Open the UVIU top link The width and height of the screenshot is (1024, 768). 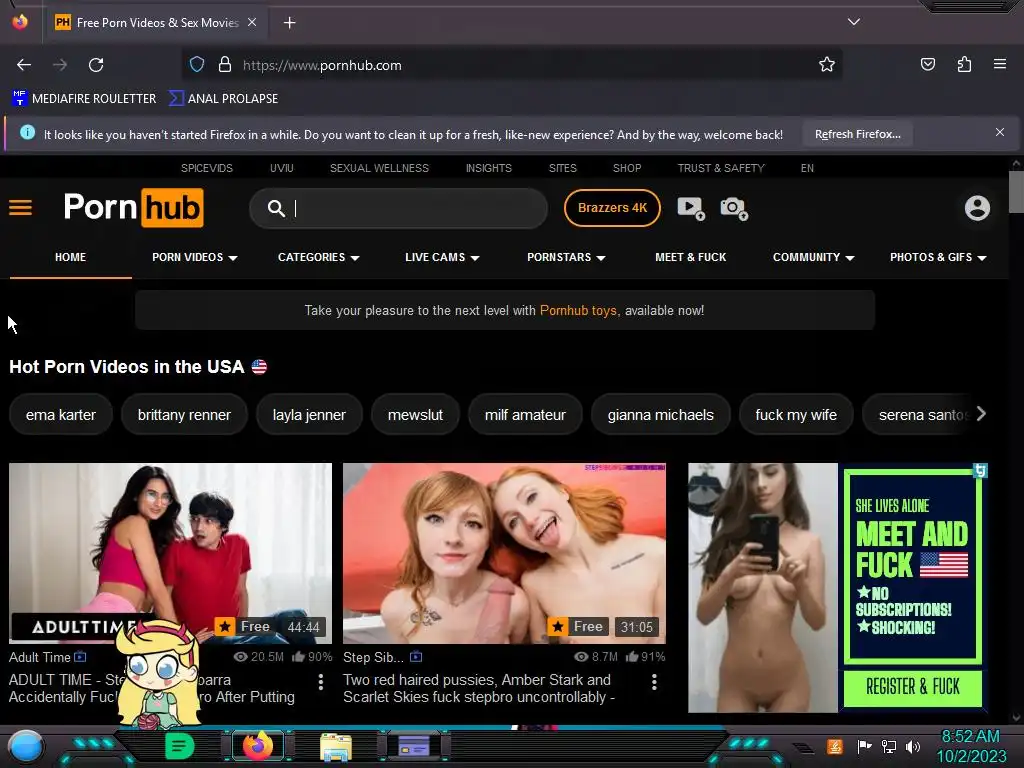point(282,168)
